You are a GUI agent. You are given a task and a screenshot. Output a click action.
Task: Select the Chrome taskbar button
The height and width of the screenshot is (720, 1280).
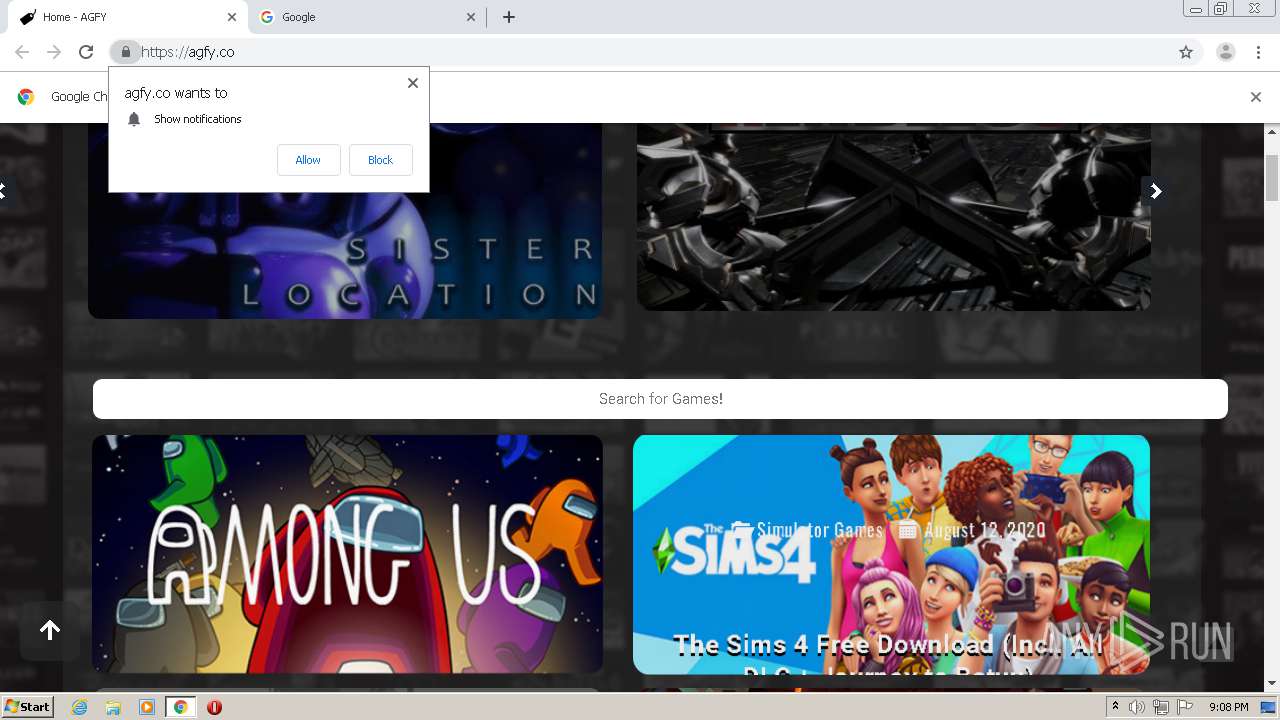point(180,707)
